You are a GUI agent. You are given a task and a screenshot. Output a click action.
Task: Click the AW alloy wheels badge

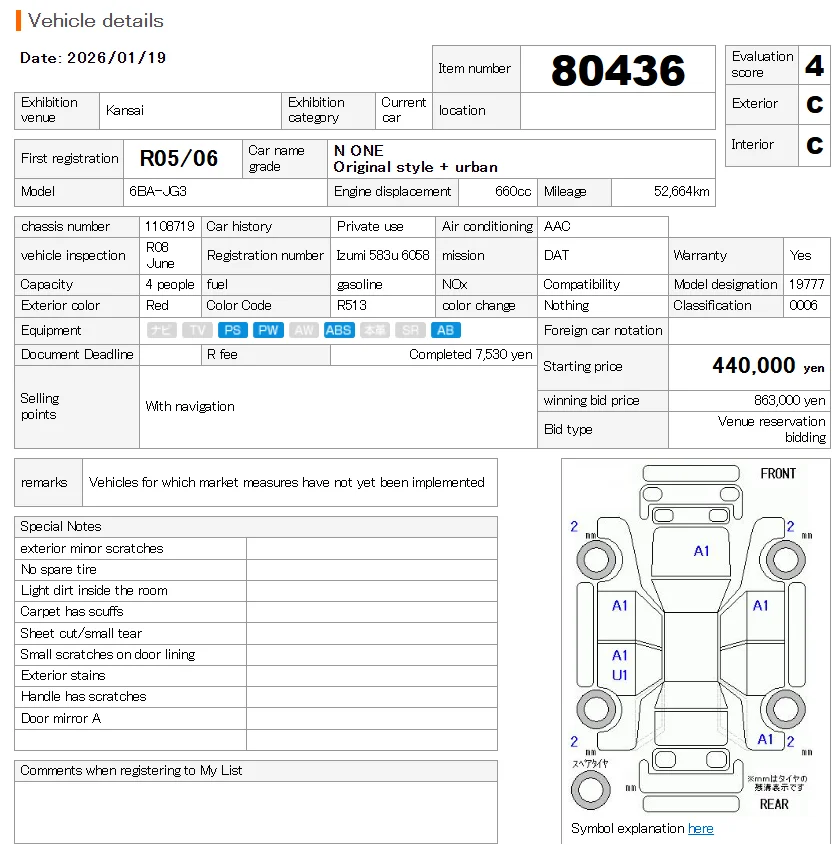click(303, 330)
